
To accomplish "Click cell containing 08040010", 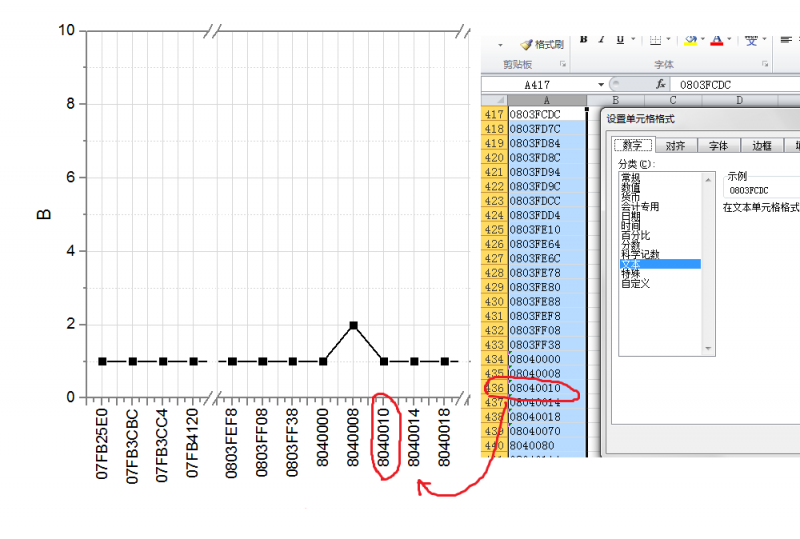I will click(x=546, y=388).
